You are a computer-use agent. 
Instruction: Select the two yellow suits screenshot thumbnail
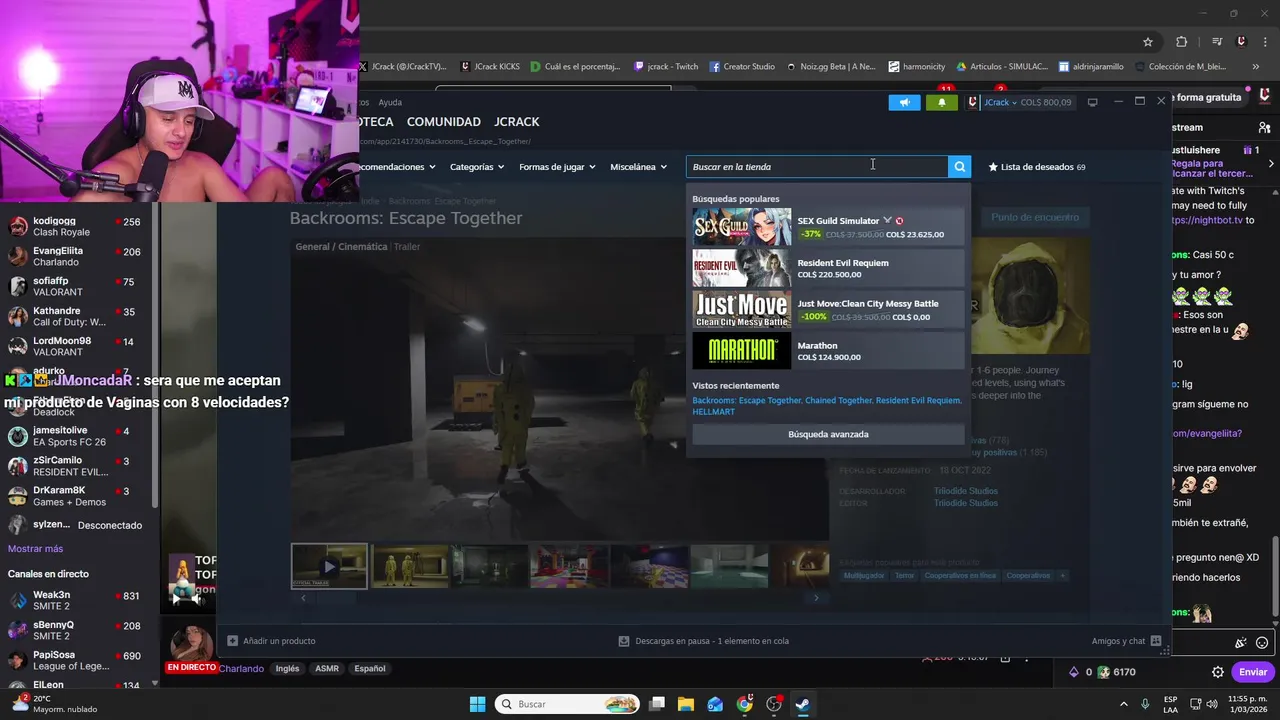[x=410, y=566]
